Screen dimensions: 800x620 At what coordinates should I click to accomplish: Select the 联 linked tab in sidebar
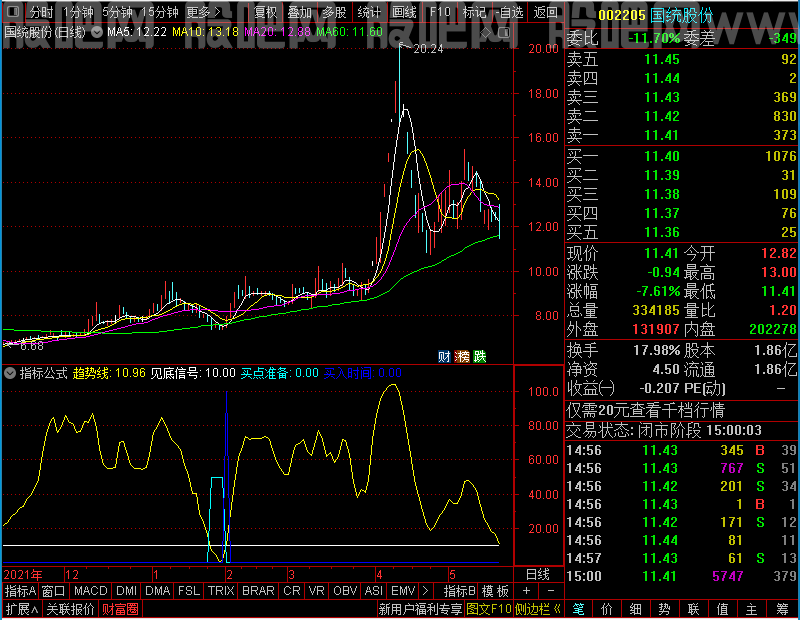(693, 609)
